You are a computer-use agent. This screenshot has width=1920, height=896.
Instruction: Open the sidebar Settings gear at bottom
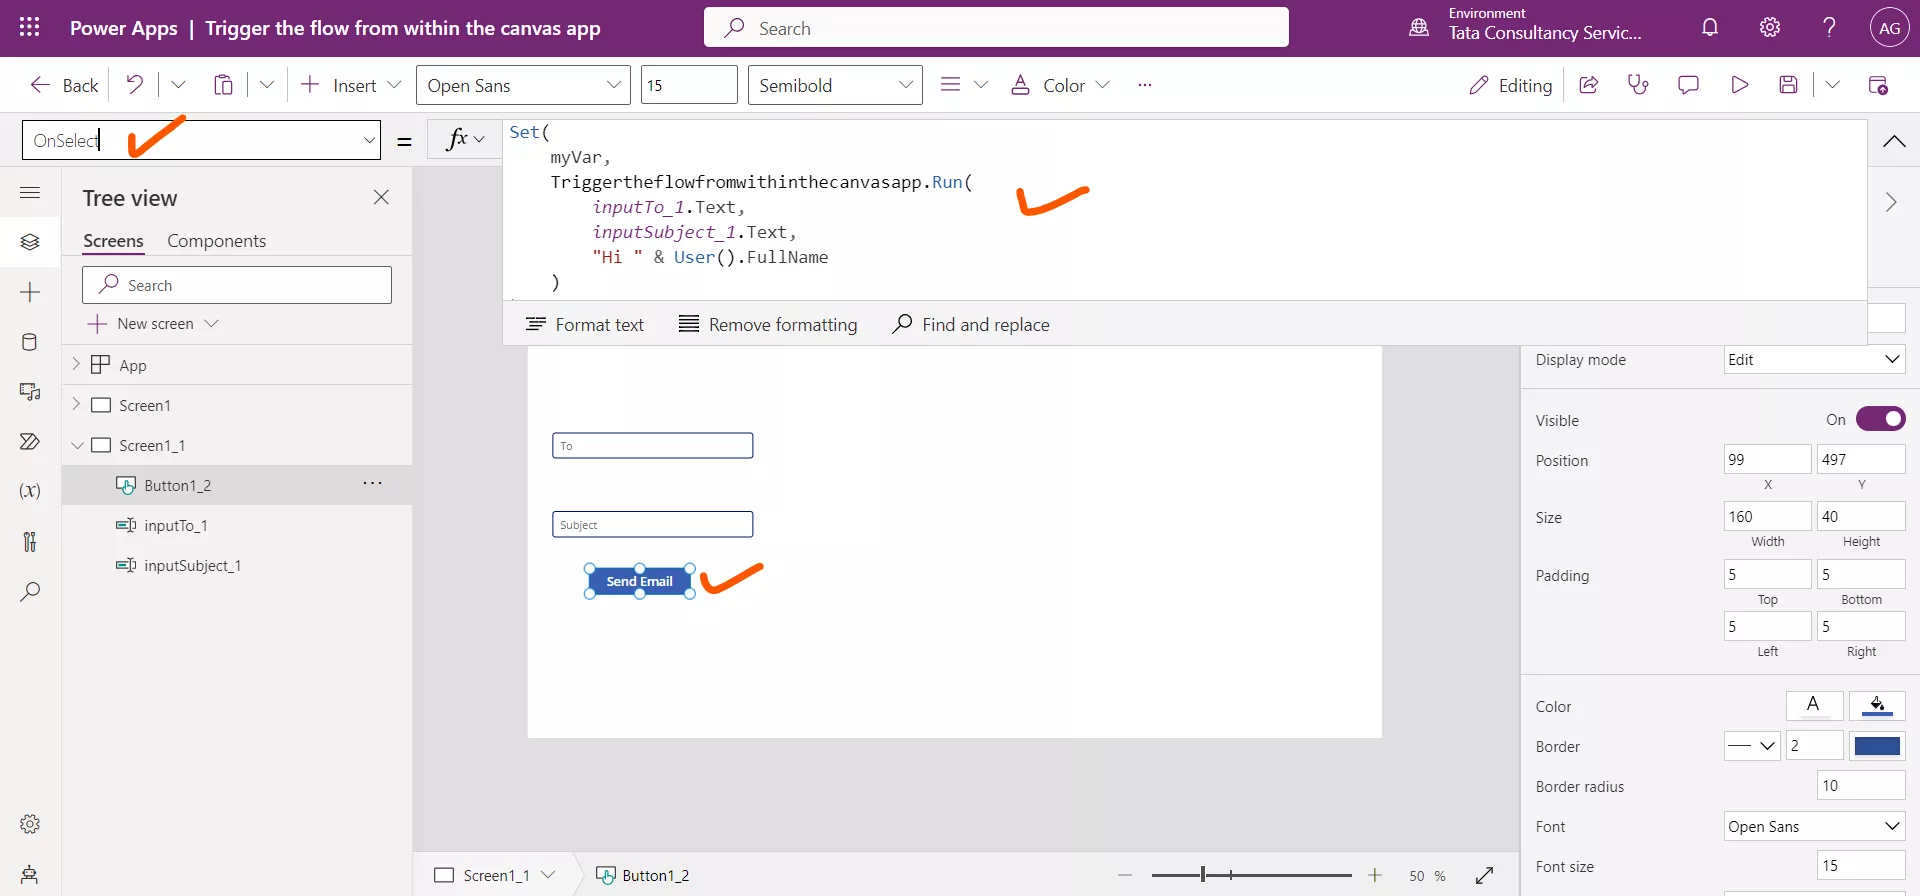coord(30,824)
